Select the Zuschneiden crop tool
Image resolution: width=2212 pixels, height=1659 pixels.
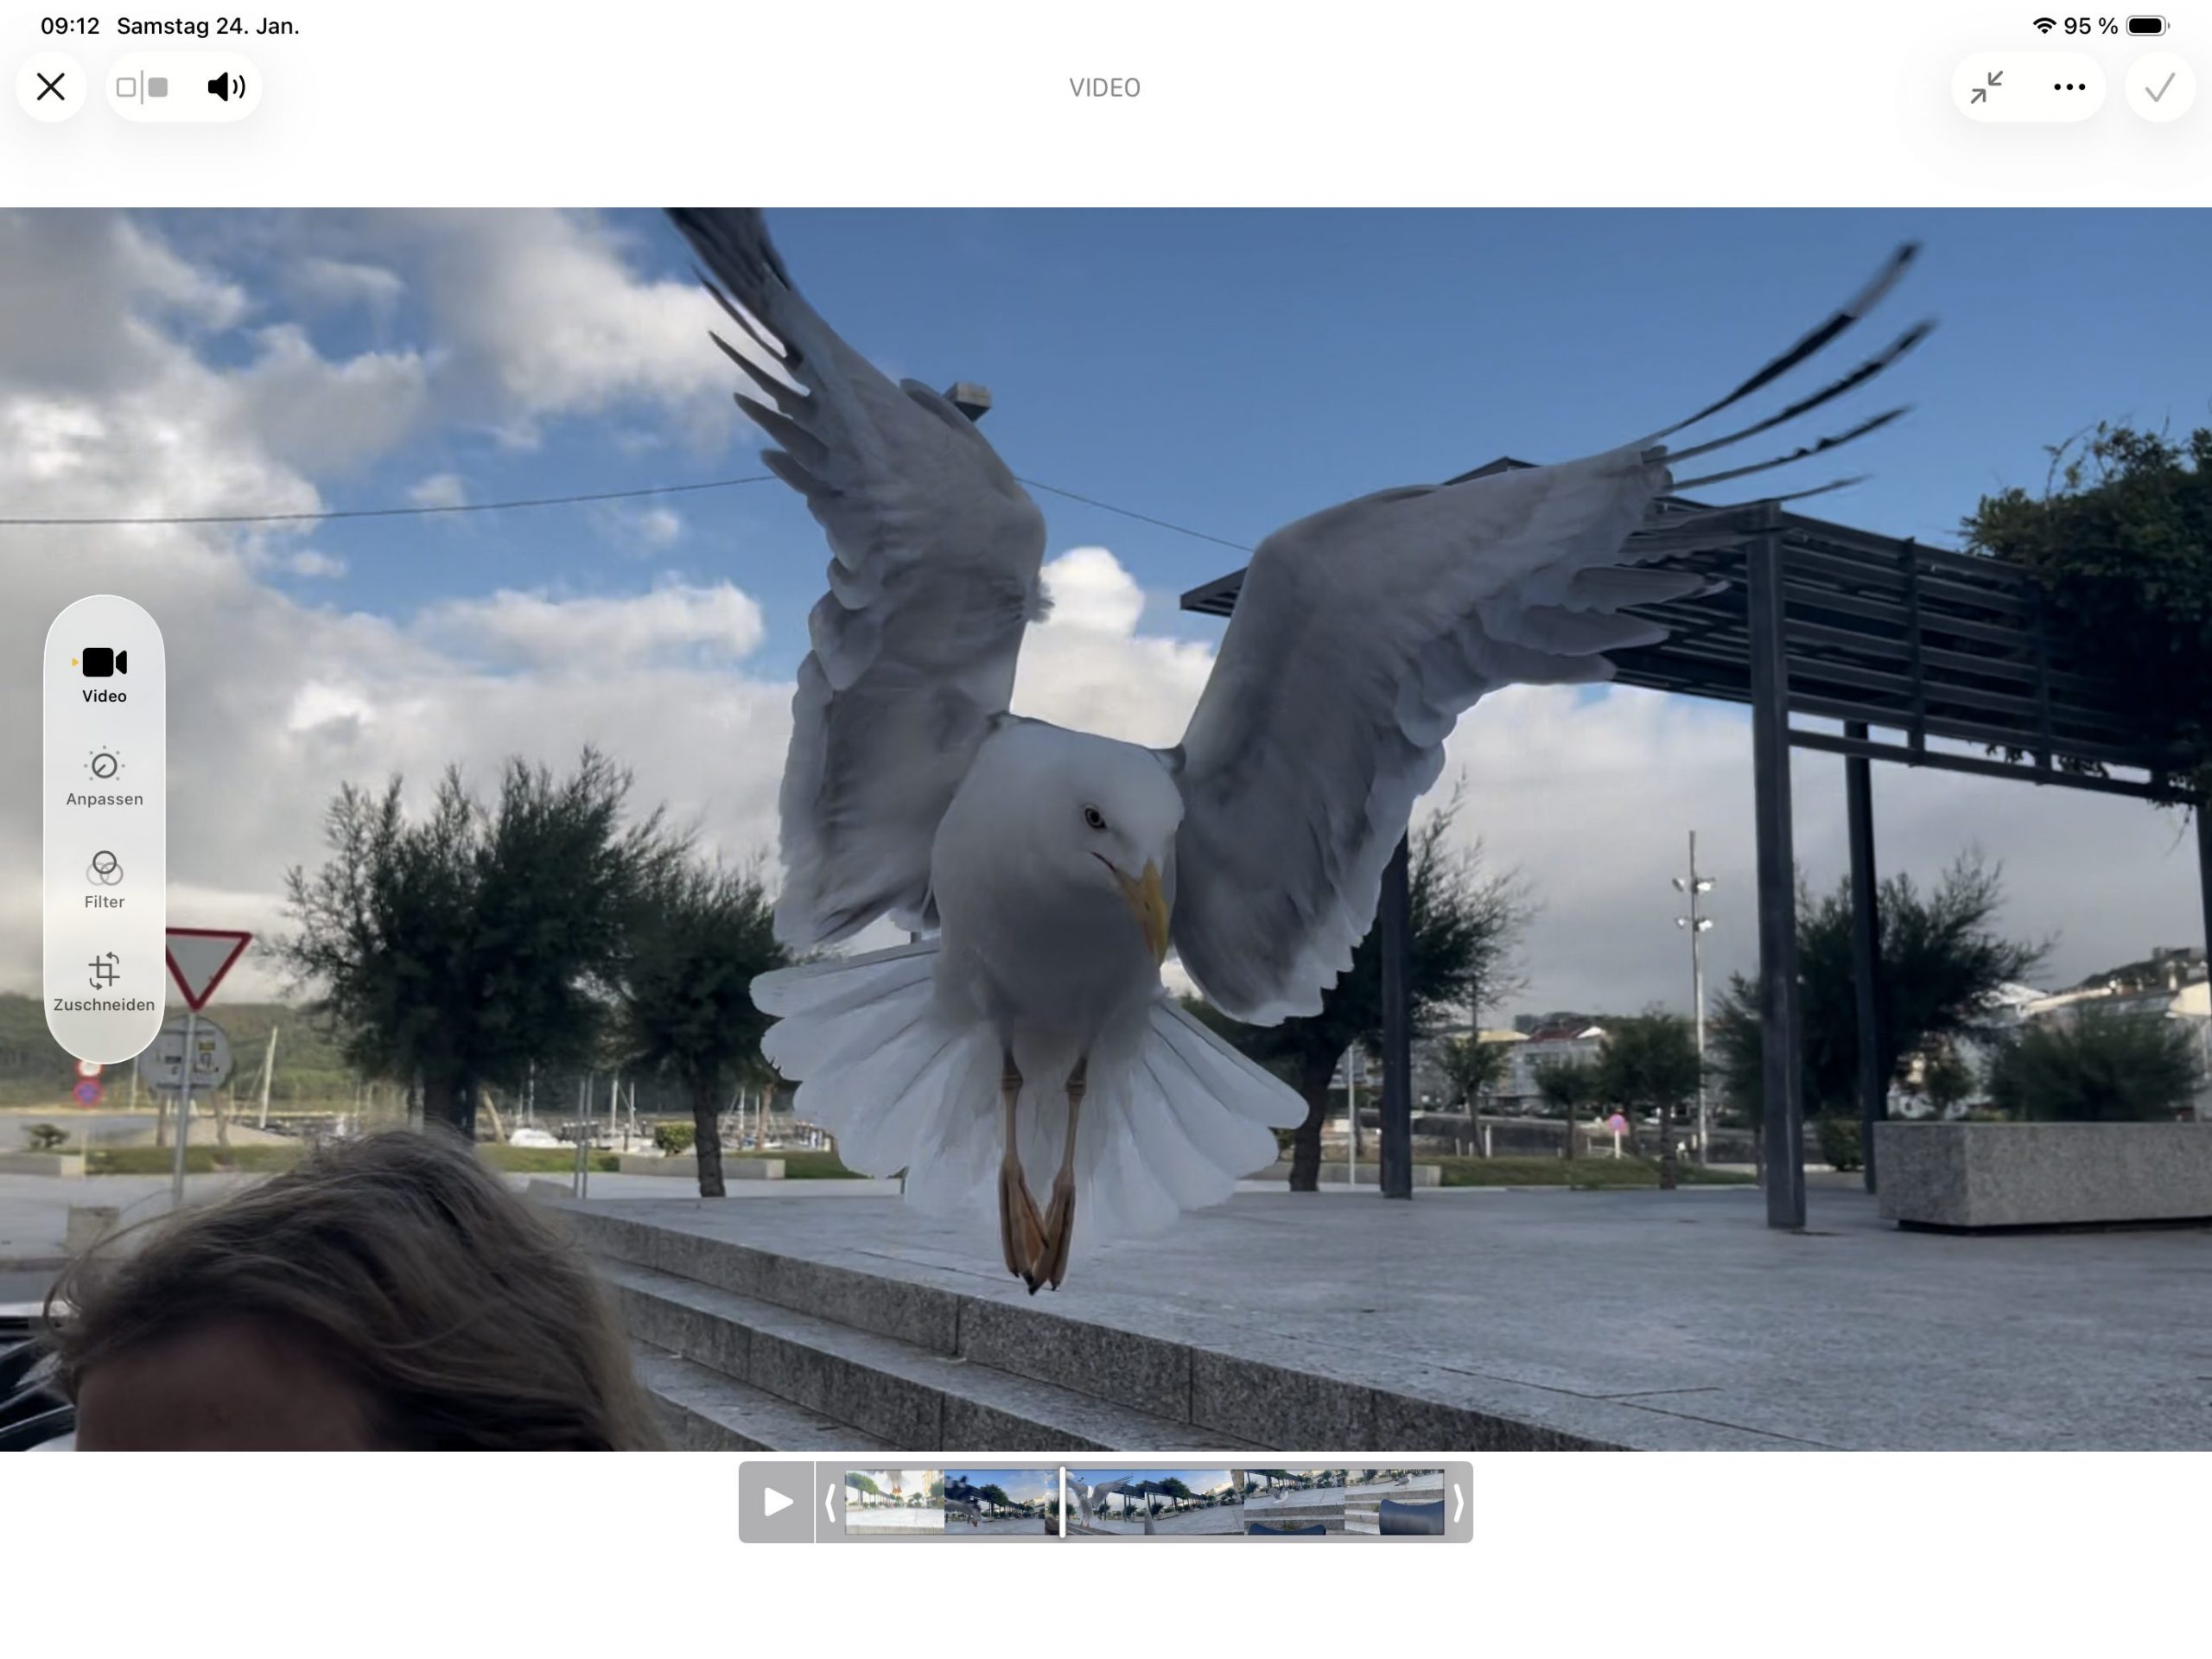click(x=104, y=971)
